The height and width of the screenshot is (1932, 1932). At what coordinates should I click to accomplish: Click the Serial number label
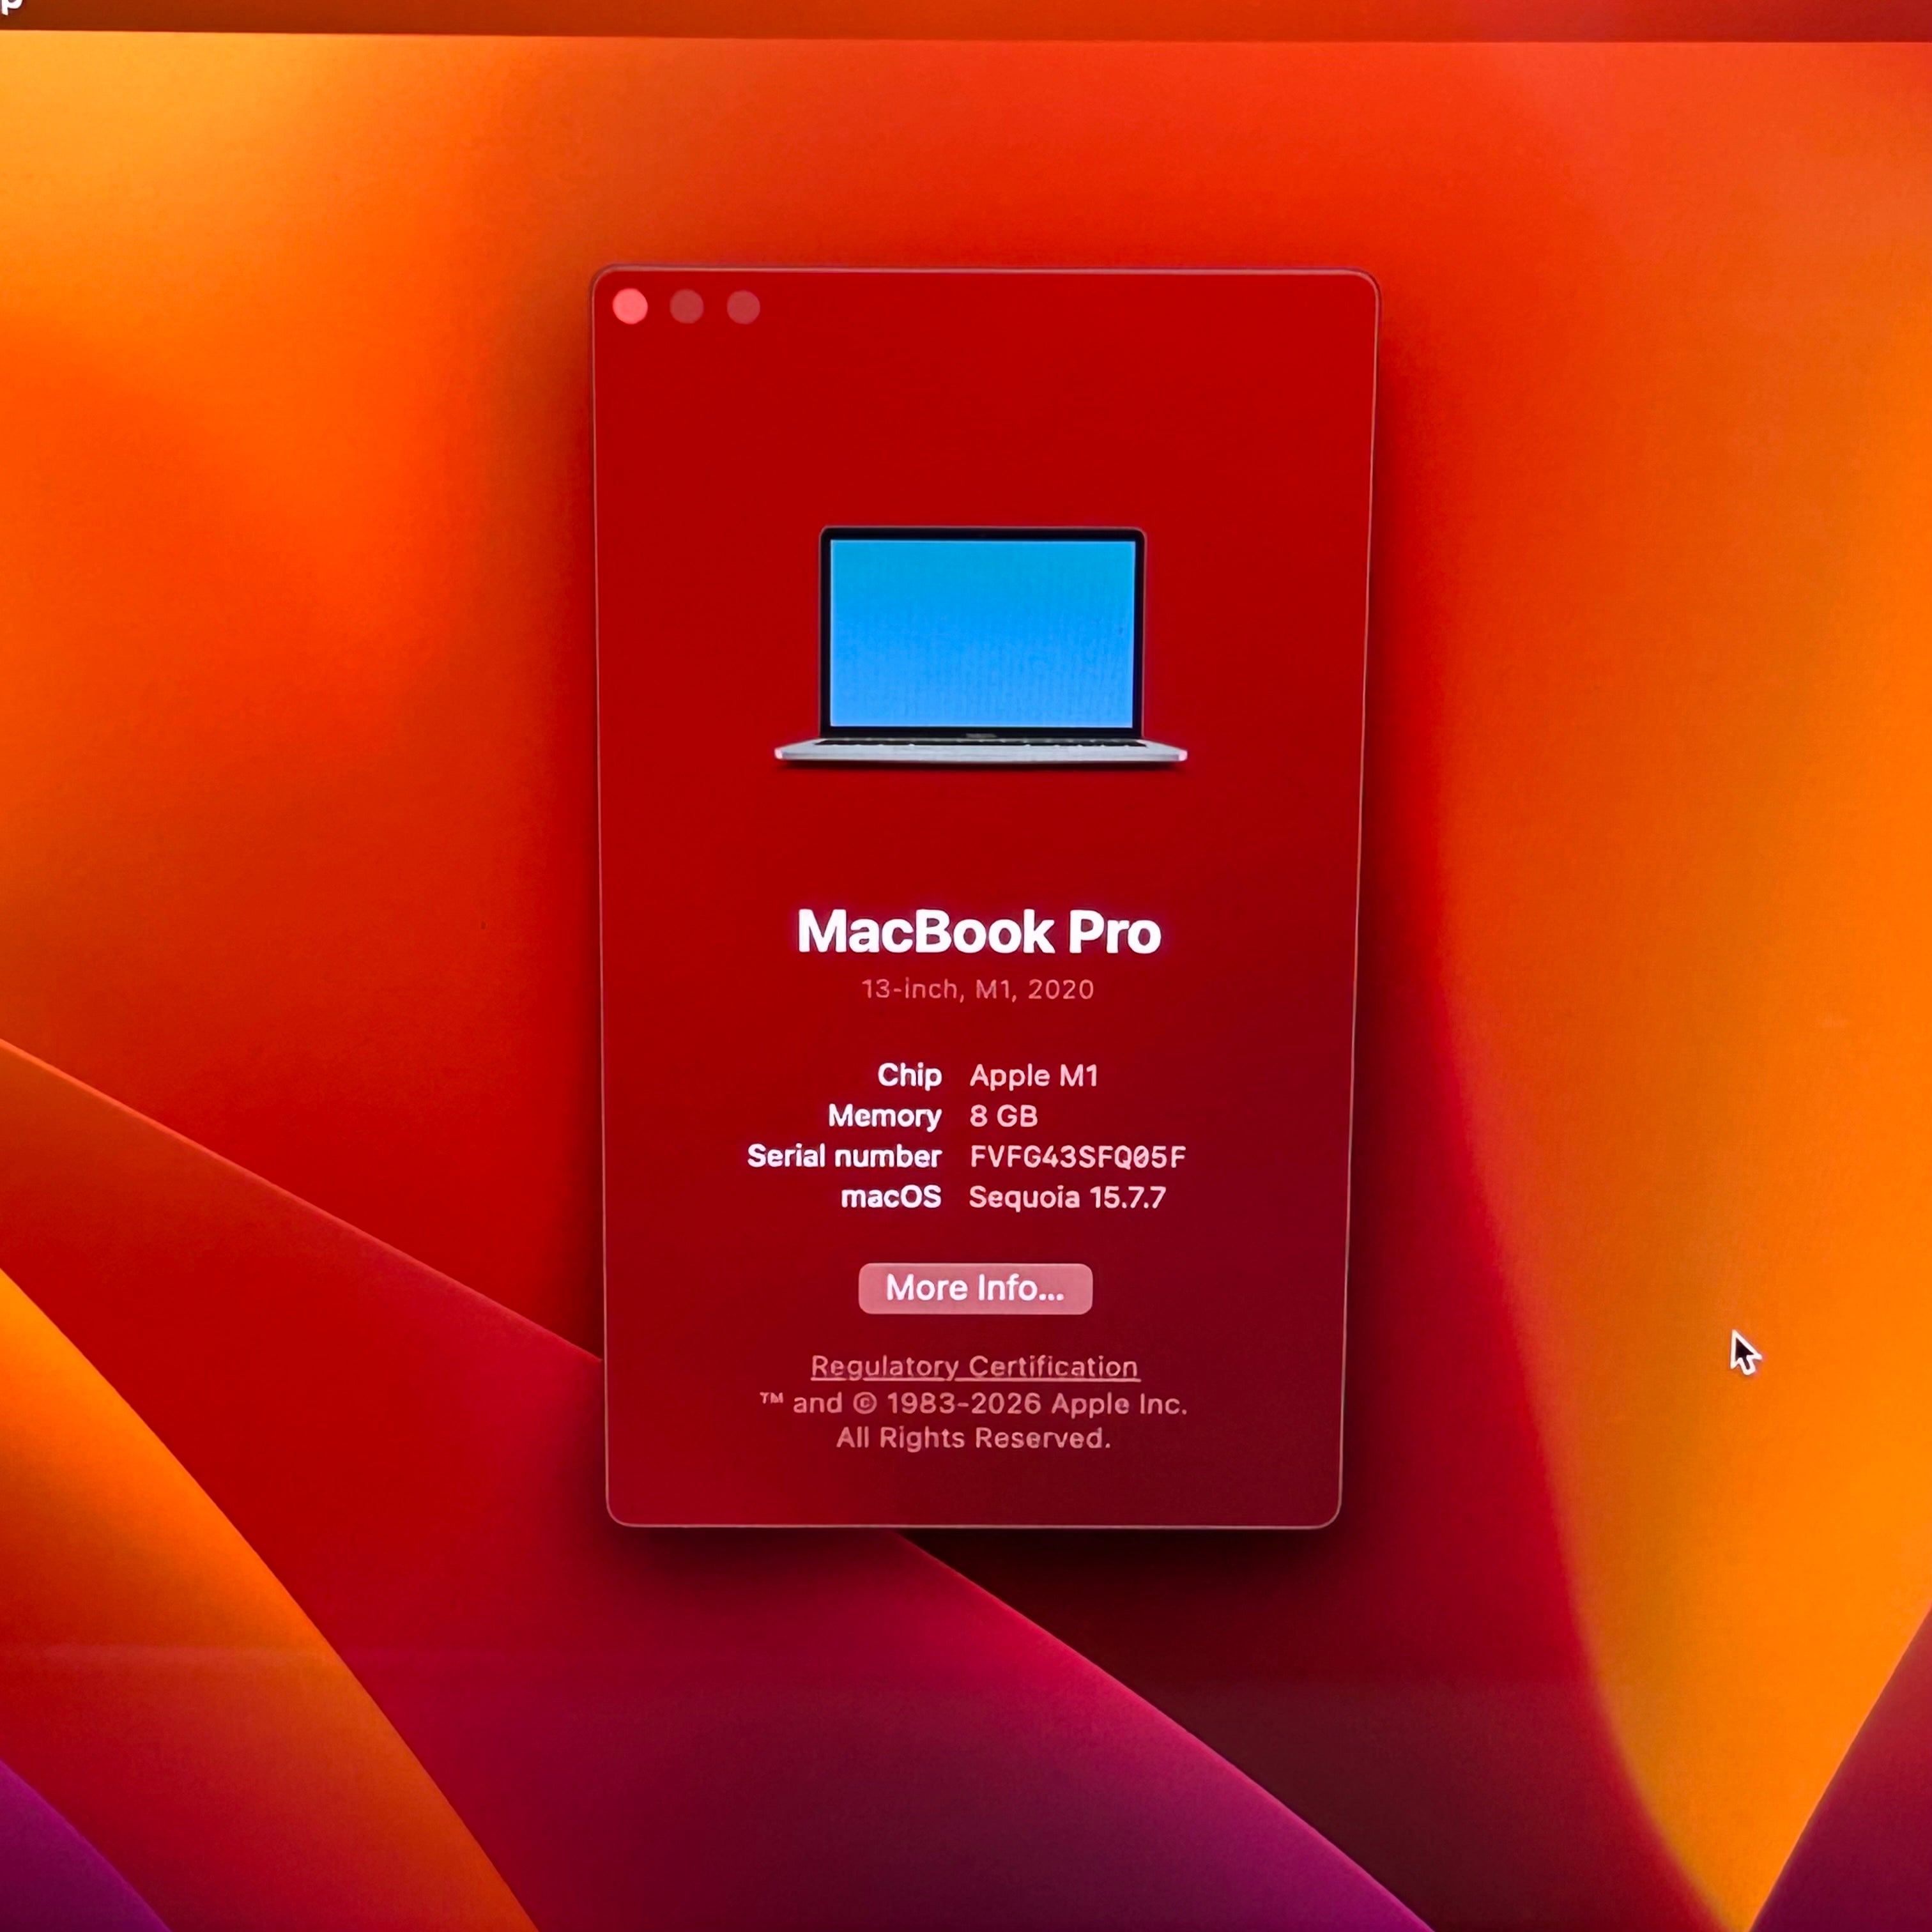pyautogui.click(x=844, y=1156)
